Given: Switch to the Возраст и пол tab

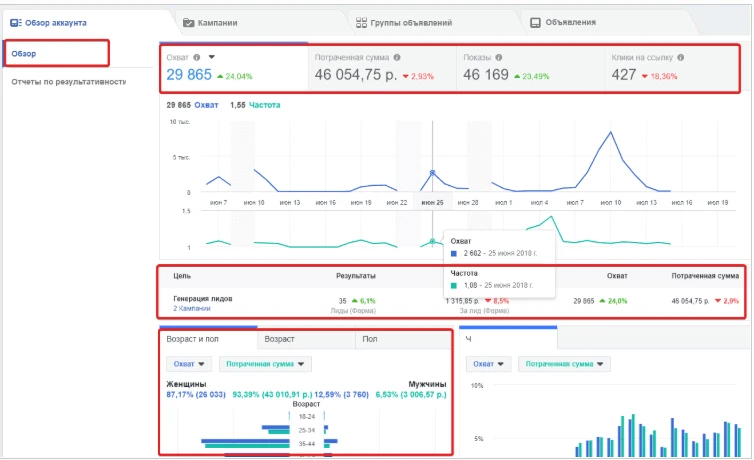Looking at the screenshot, I should [209, 339].
